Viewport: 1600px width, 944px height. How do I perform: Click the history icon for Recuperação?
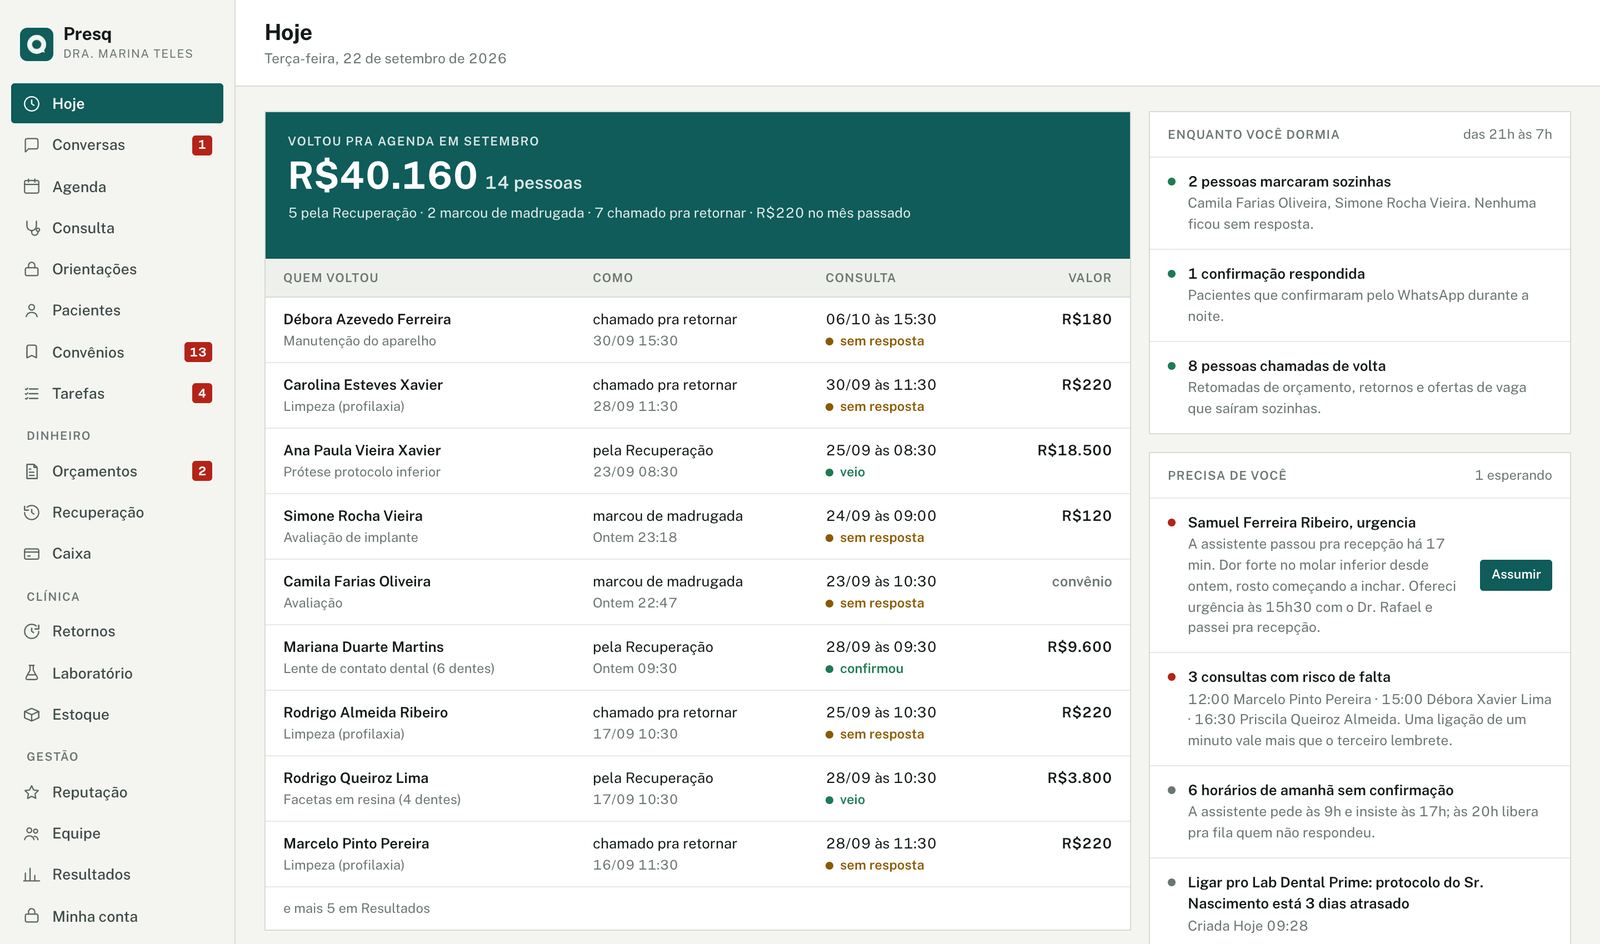click(x=32, y=512)
